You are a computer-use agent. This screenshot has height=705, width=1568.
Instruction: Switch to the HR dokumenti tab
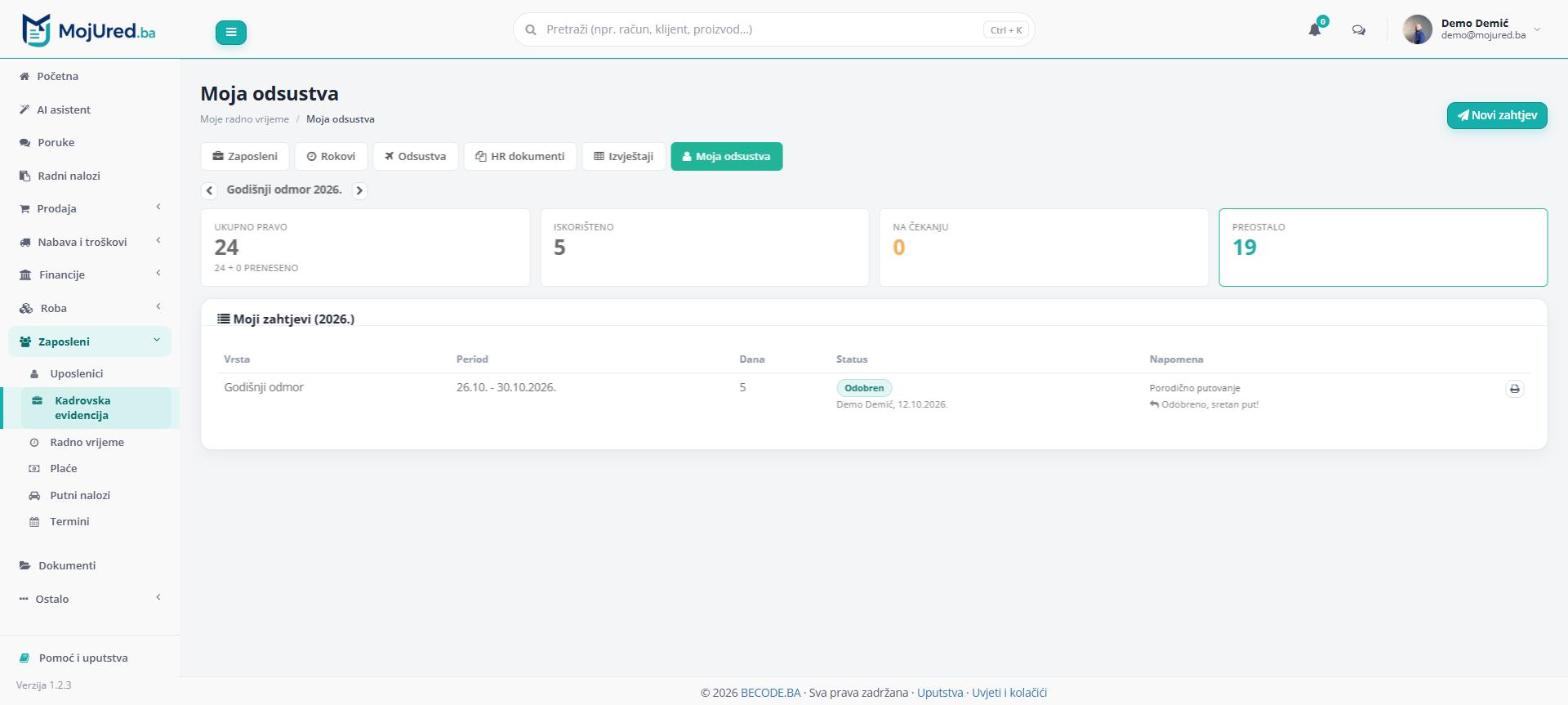[x=520, y=156]
